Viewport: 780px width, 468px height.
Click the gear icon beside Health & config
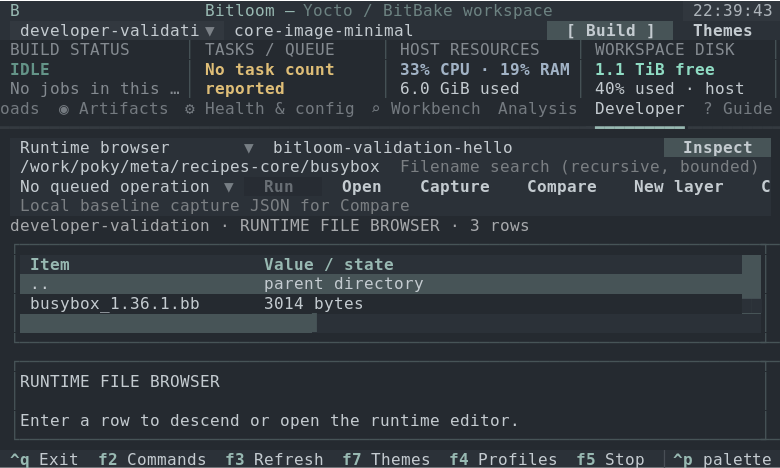(190, 109)
